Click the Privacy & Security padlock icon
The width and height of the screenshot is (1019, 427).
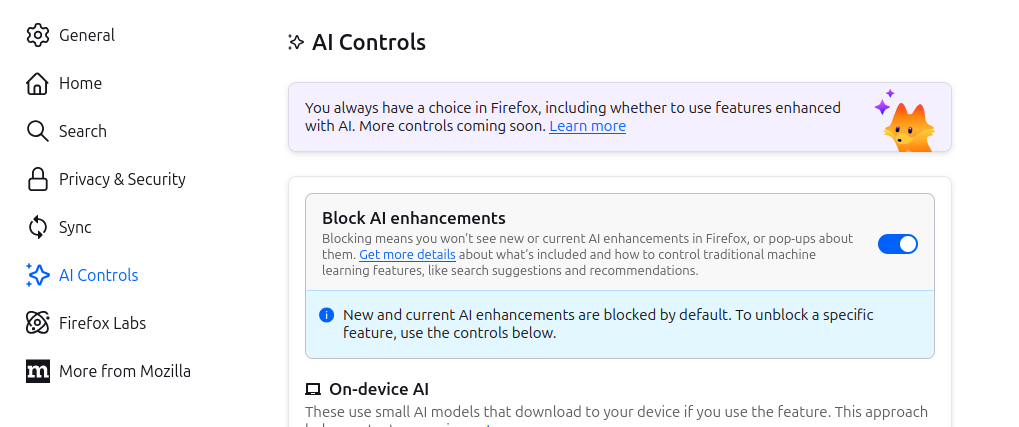[38, 179]
